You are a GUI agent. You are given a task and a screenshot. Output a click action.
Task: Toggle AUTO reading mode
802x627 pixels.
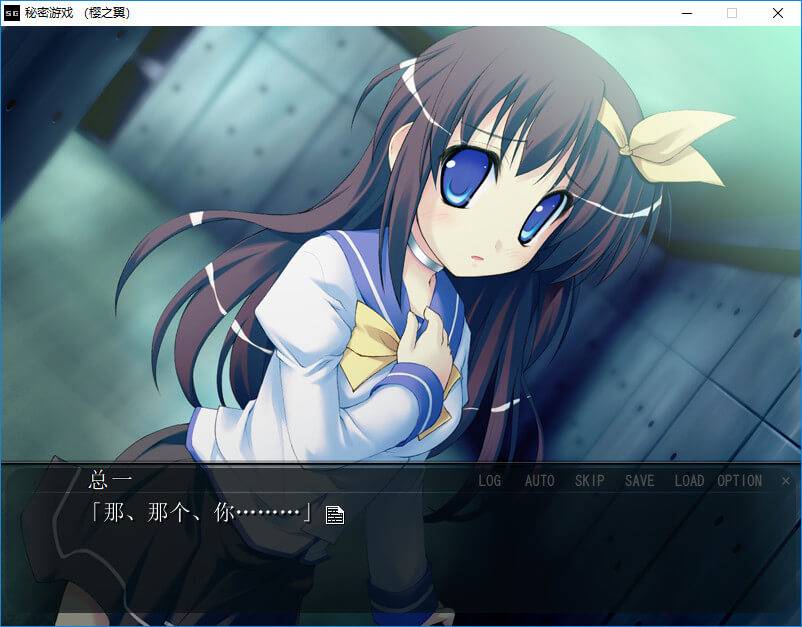click(x=539, y=481)
